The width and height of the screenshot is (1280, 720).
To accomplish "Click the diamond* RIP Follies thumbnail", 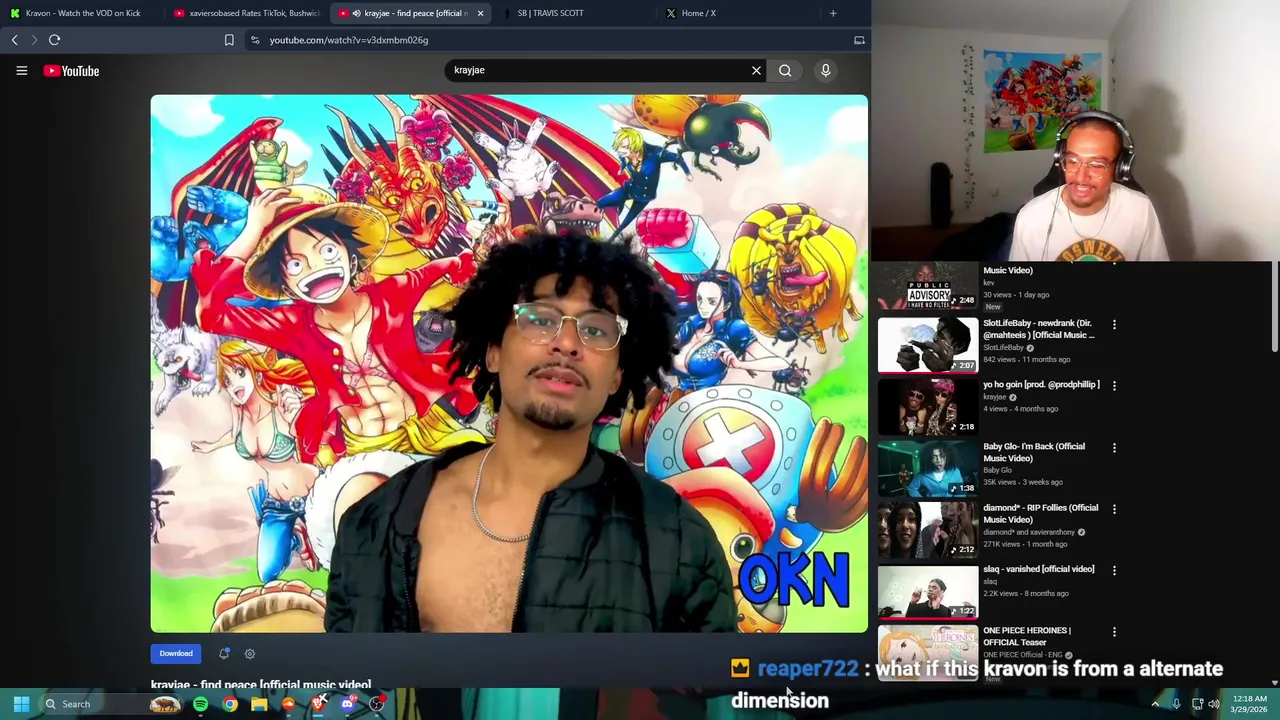I will click(x=928, y=529).
